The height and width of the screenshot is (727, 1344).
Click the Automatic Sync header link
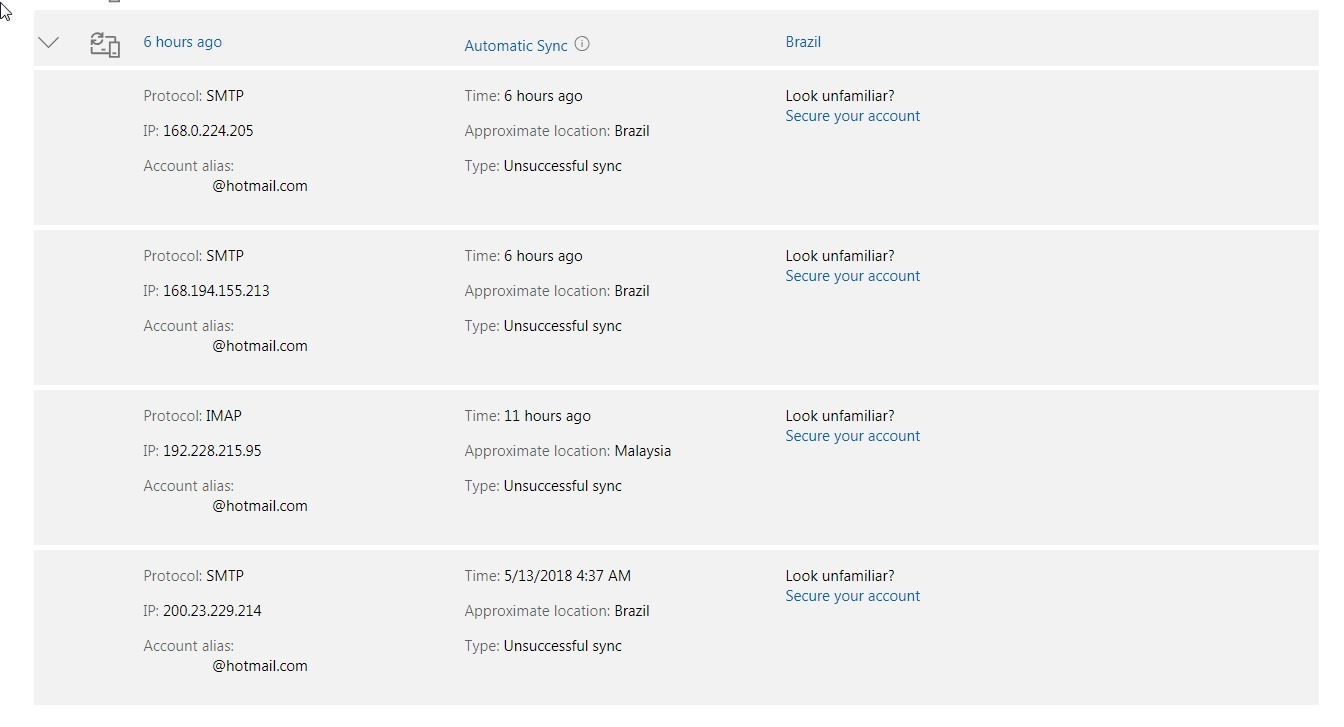(x=516, y=45)
